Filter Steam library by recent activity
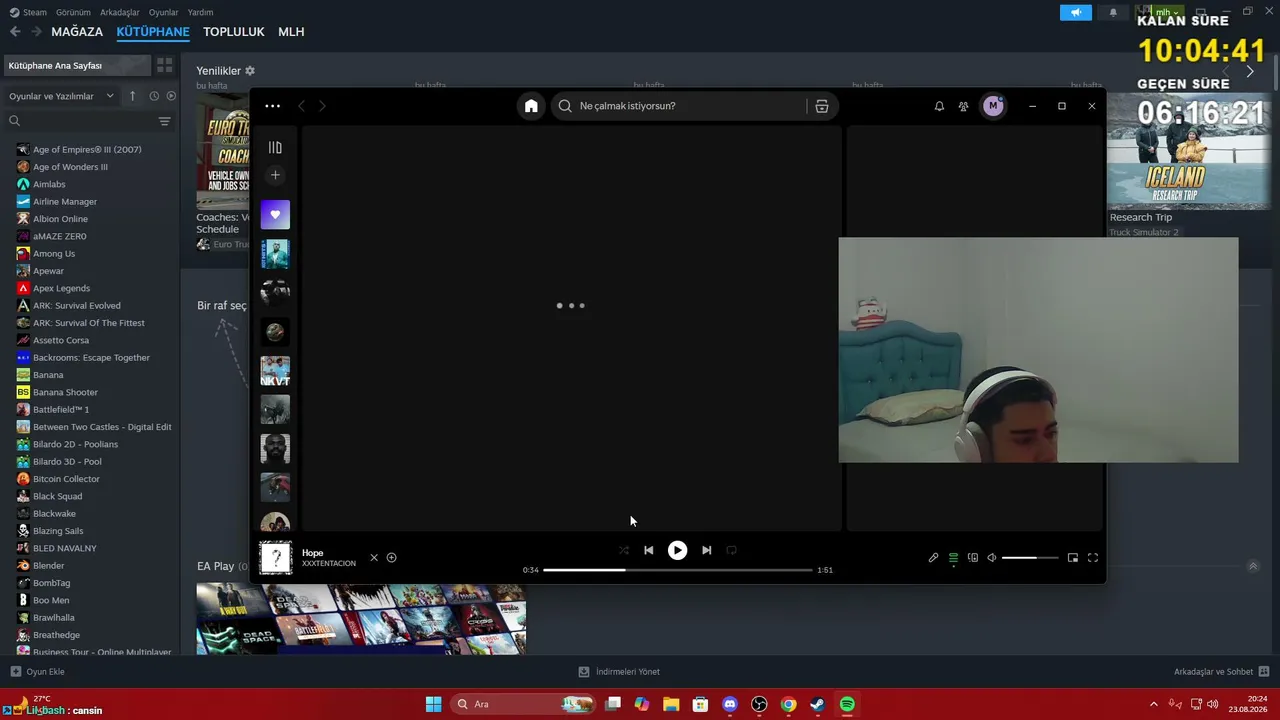Screen dimensions: 1280x720 [154, 96]
